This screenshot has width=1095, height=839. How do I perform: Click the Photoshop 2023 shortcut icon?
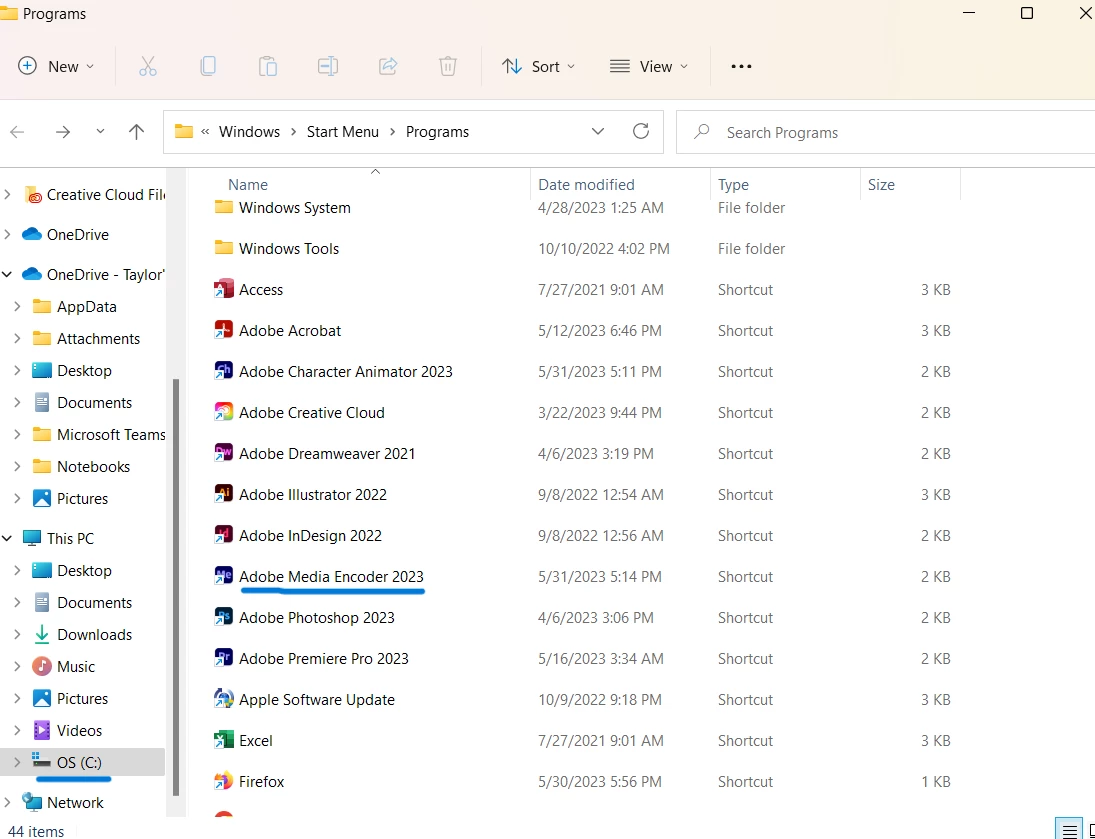223,618
